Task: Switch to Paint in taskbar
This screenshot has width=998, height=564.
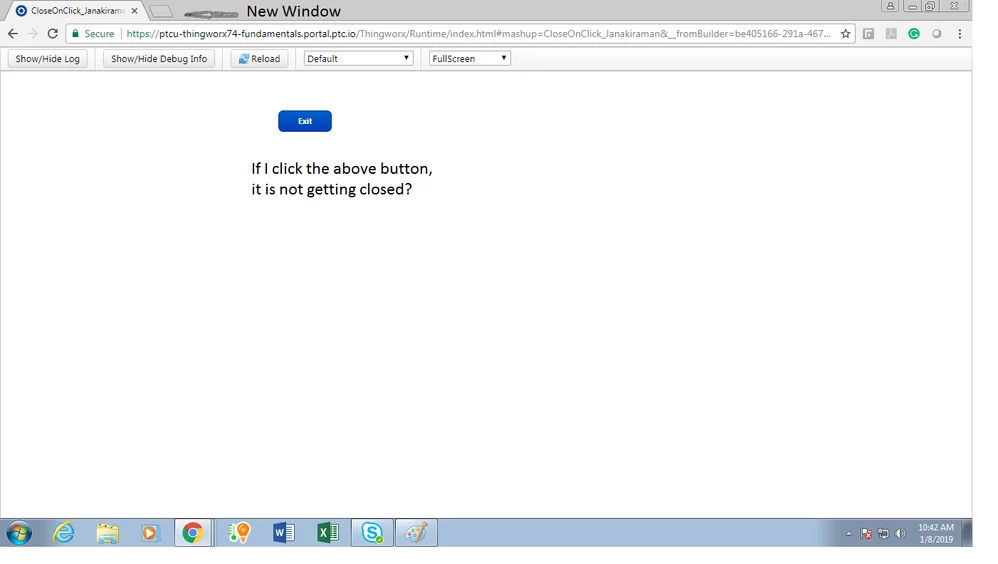Action: (x=416, y=533)
